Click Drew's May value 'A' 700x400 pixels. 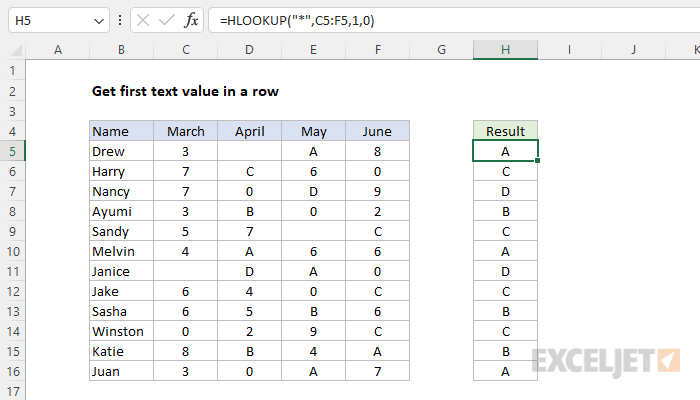pos(313,151)
